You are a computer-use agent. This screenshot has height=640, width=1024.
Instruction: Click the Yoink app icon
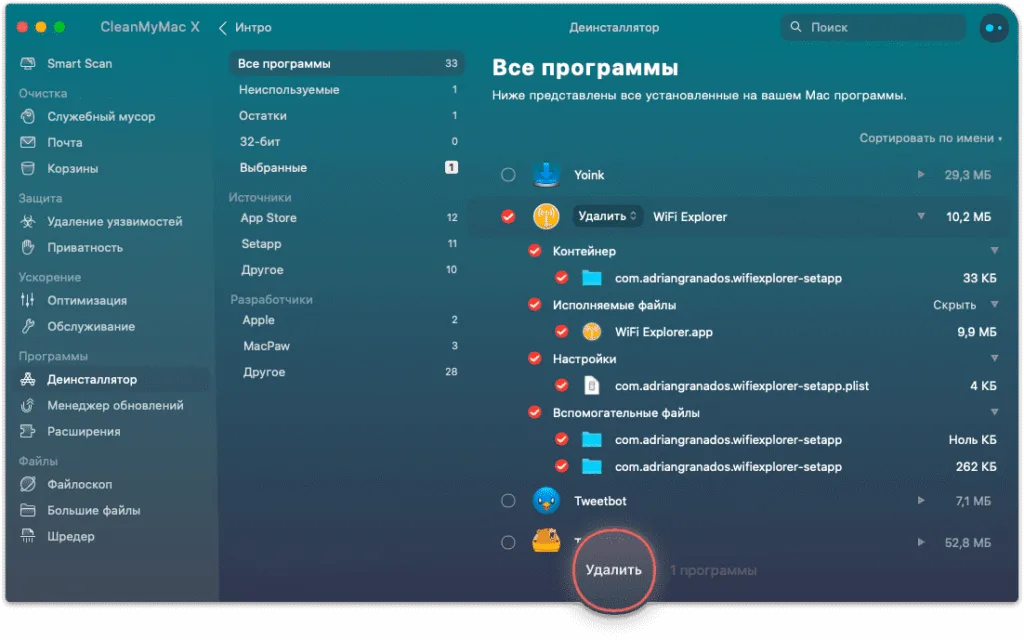[x=546, y=174]
